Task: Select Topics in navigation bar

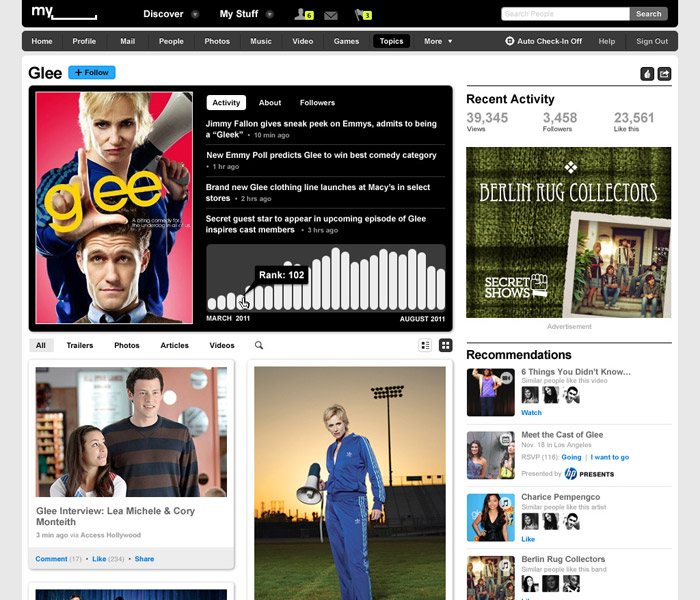Action: tap(392, 41)
